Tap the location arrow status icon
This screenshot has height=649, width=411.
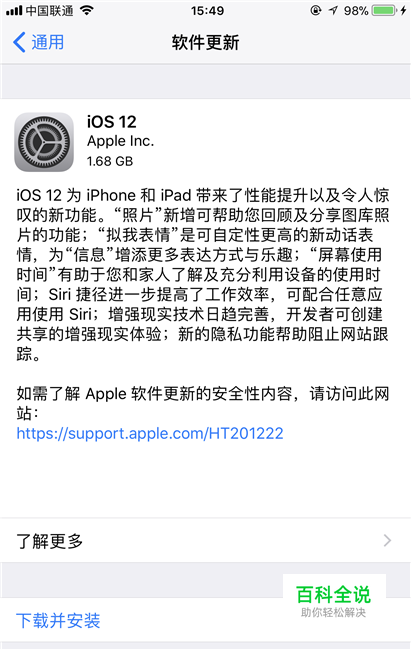(x=334, y=10)
